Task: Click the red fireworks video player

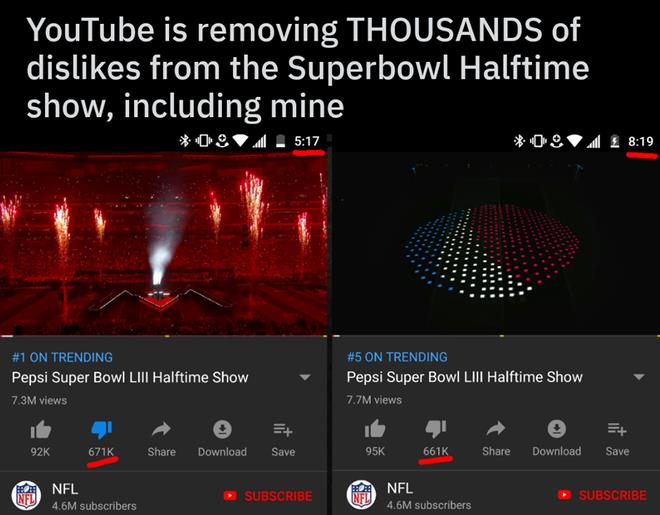Action: [163, 243]
